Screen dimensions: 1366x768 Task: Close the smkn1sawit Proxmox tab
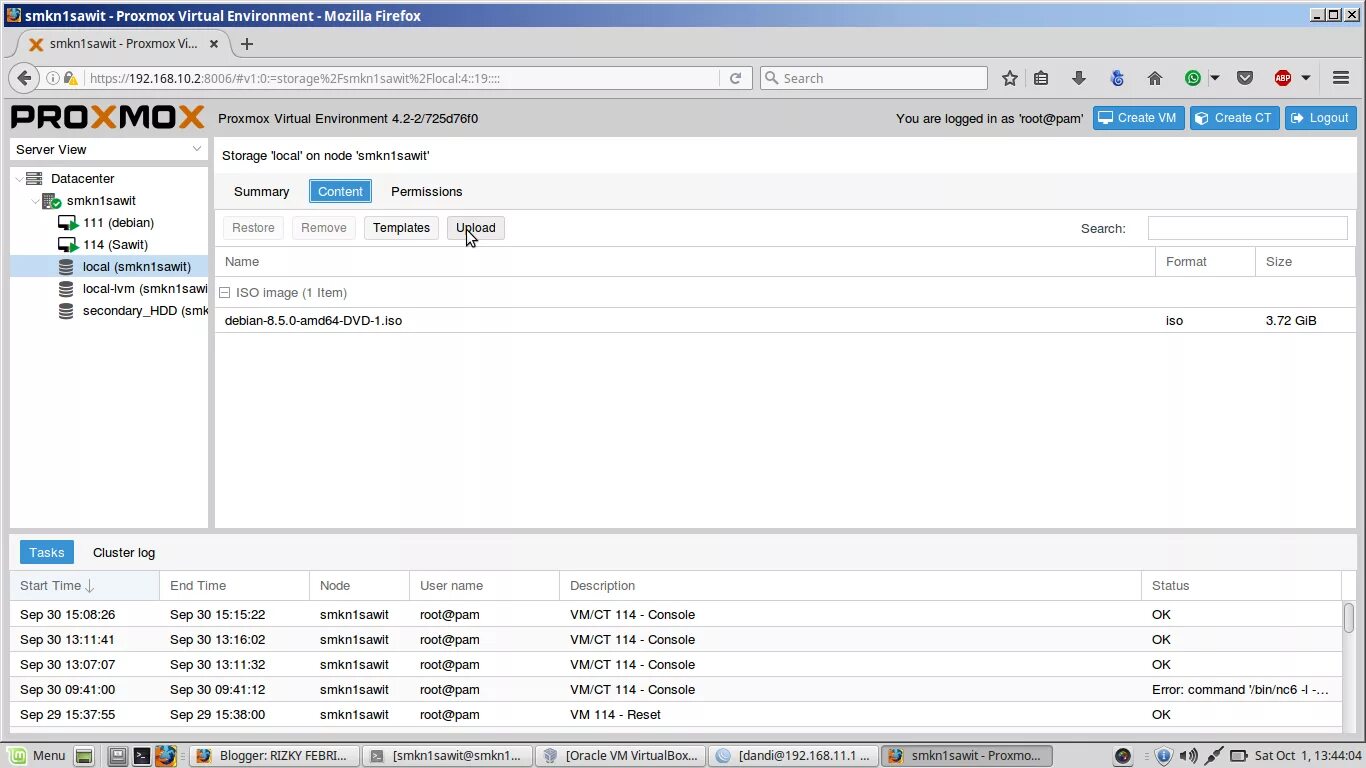click(214, 44)
